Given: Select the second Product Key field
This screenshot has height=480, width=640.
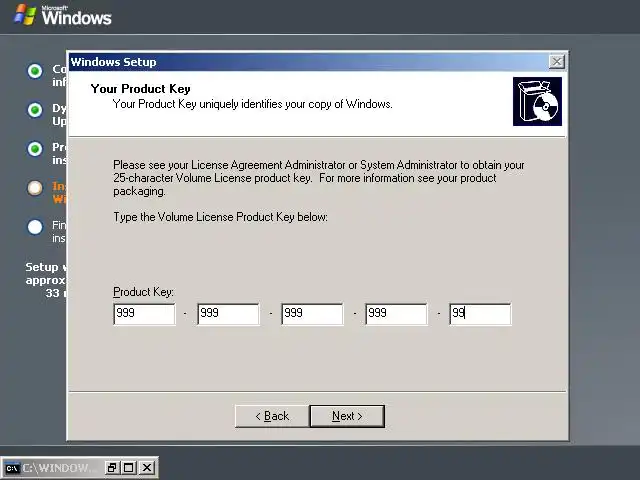Looking at the screenshot, I should tap(228, 314).
